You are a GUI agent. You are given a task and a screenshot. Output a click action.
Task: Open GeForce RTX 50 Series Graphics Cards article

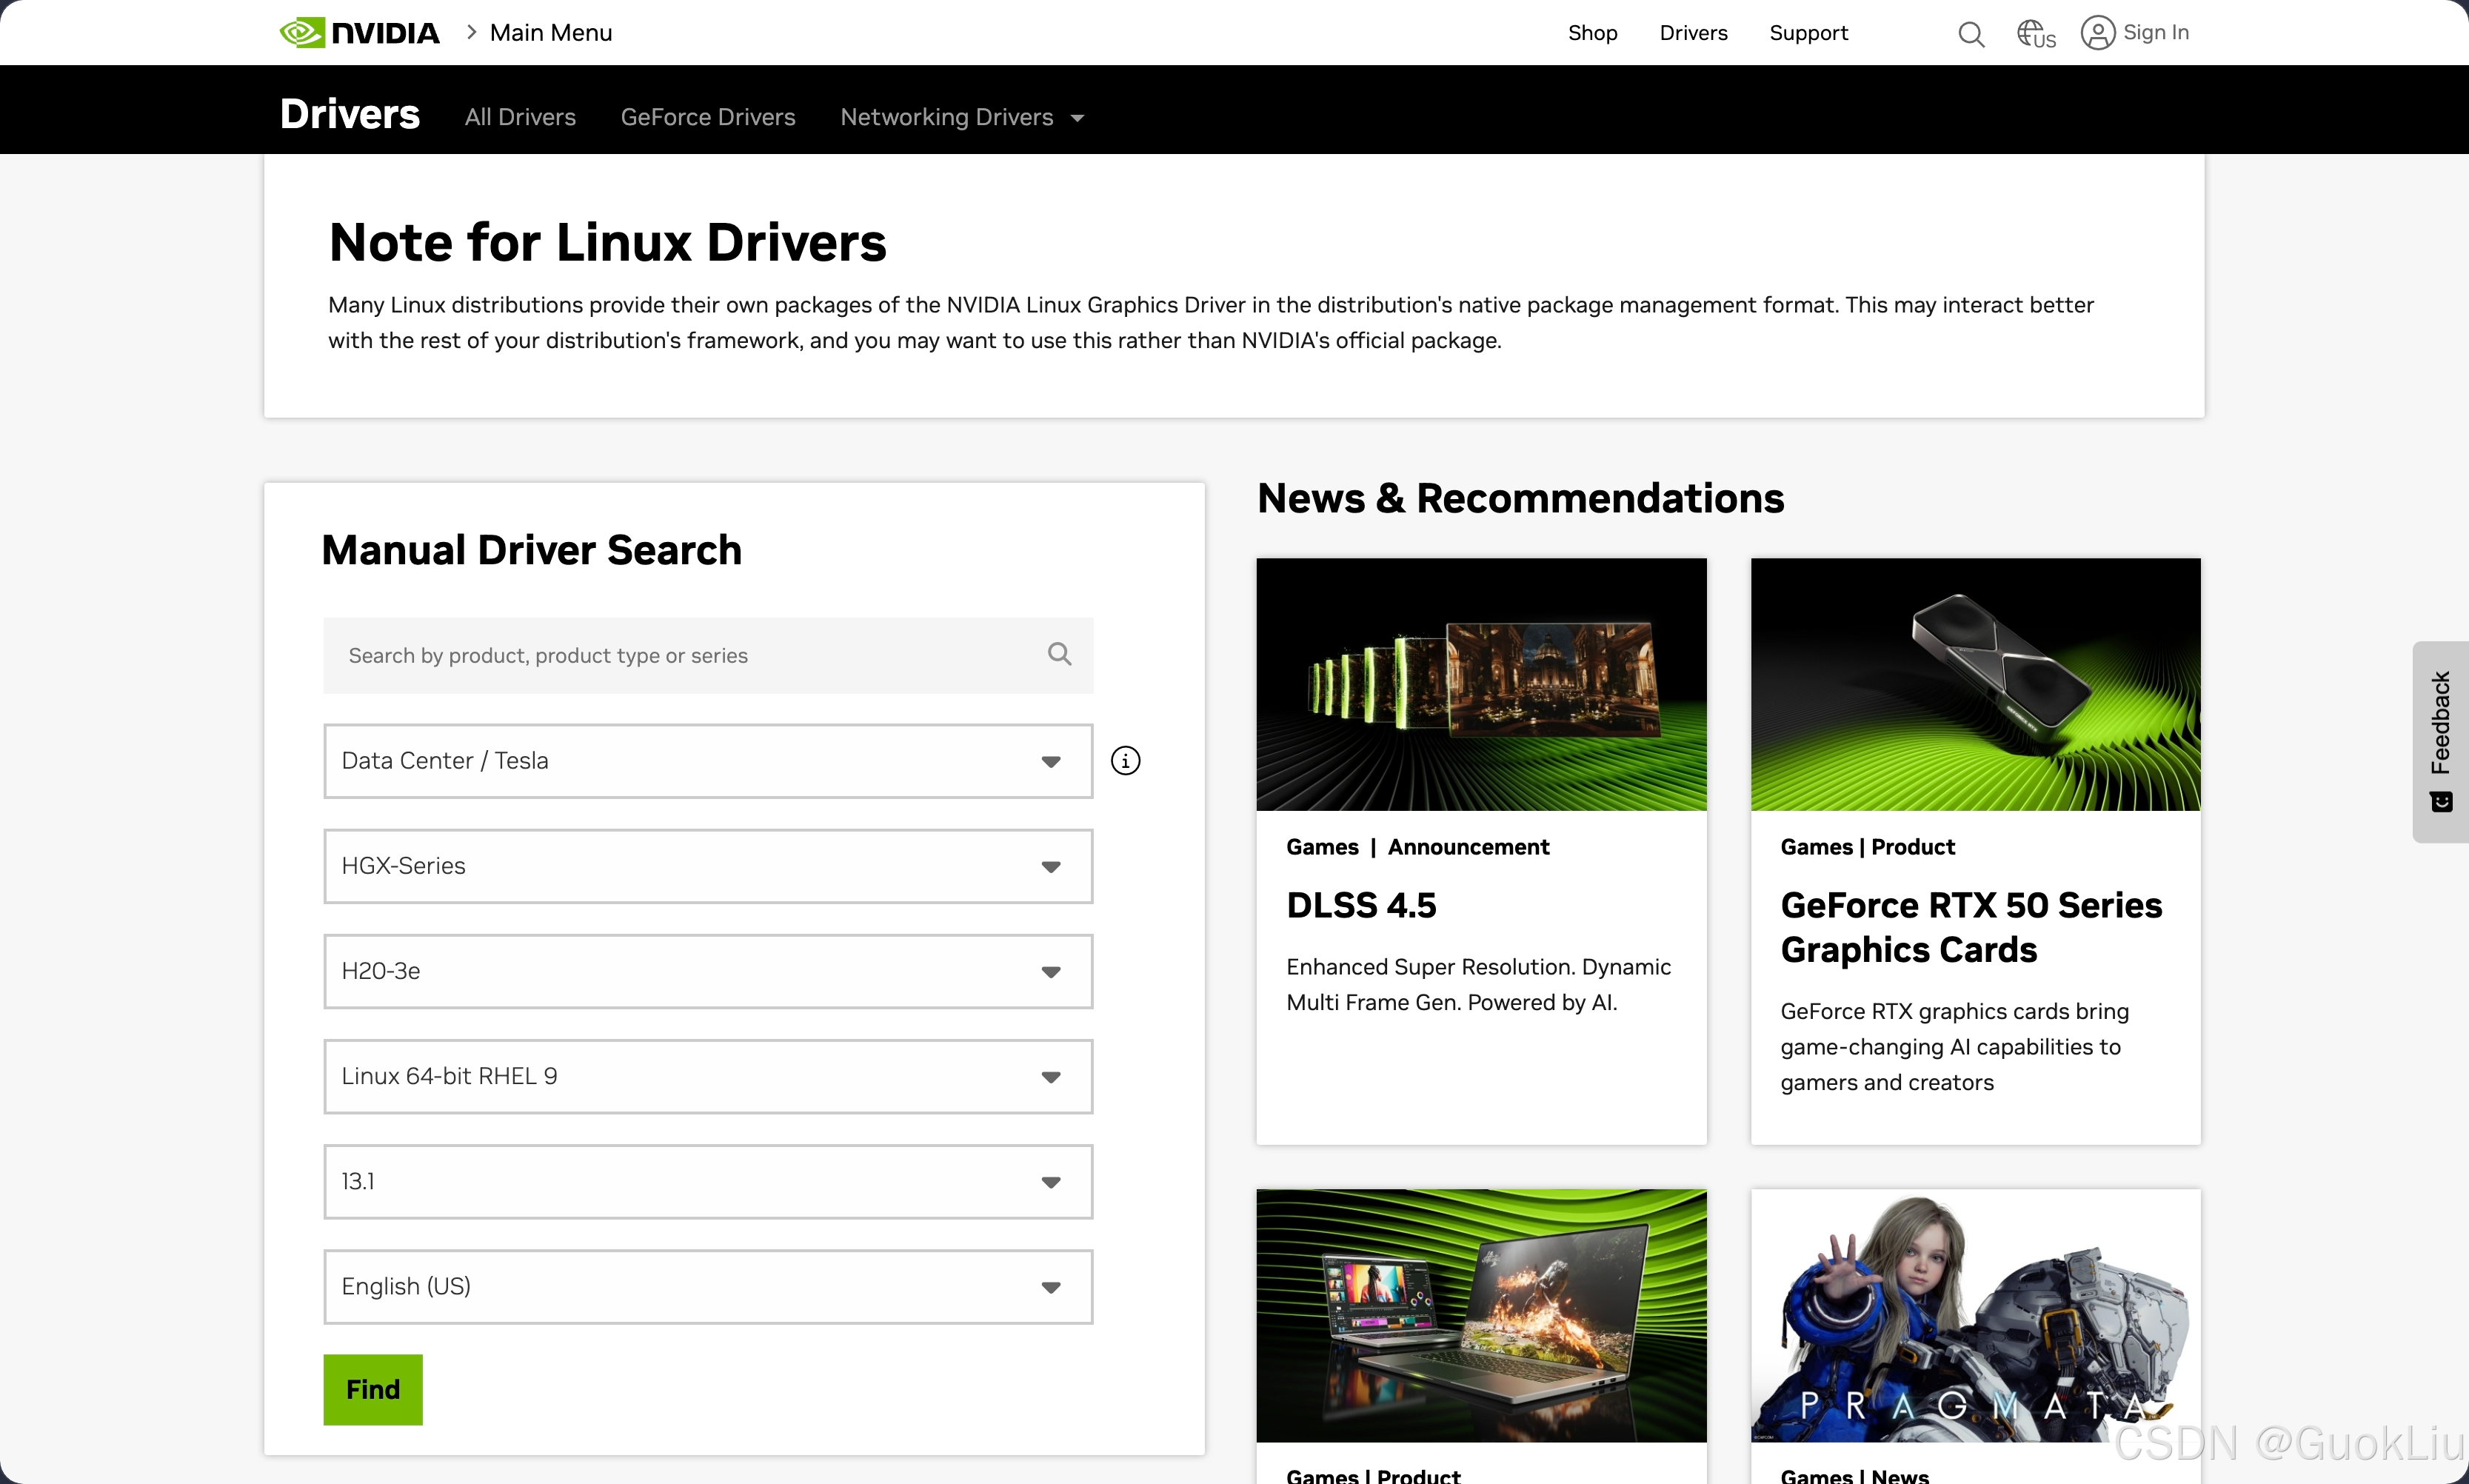pyautogui.click(x=1971, y=927)
